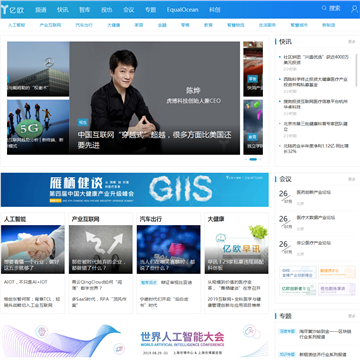Screen dimensions: 360x360
Task: Open the 世界人工智能大会 banner
Action: (x=135, y=340)
